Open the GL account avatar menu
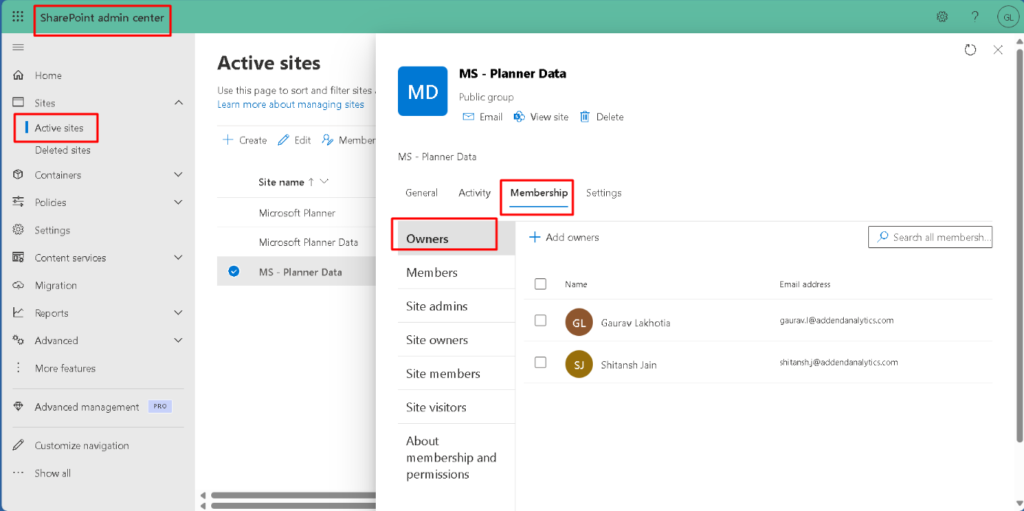1024x511 pixels. point(1008,17)
